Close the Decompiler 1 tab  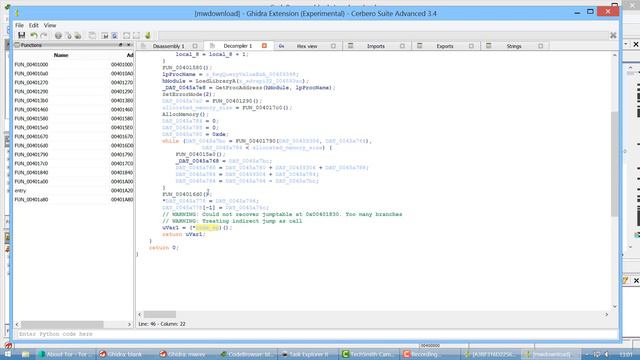(264, 46)
